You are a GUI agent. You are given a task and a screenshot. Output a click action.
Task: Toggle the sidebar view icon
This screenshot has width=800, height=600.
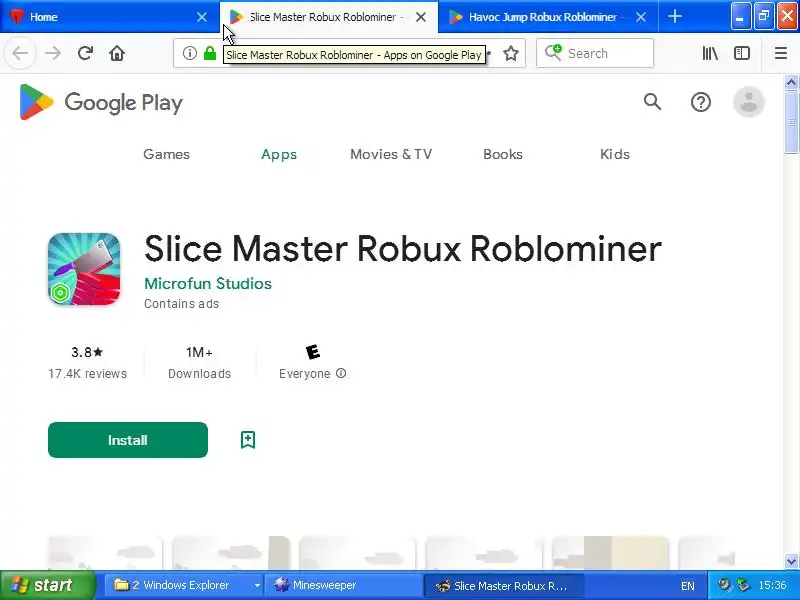coord(741,53)
